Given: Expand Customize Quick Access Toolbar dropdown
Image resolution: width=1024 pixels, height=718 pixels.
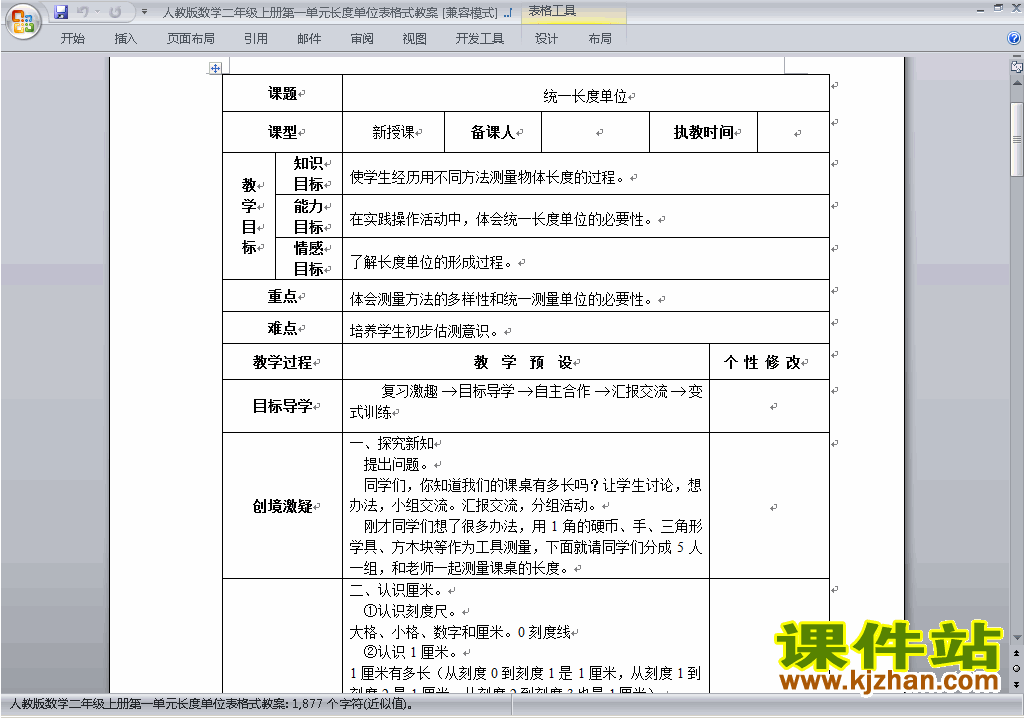Looking at the screenshot, I should (144, 12).
